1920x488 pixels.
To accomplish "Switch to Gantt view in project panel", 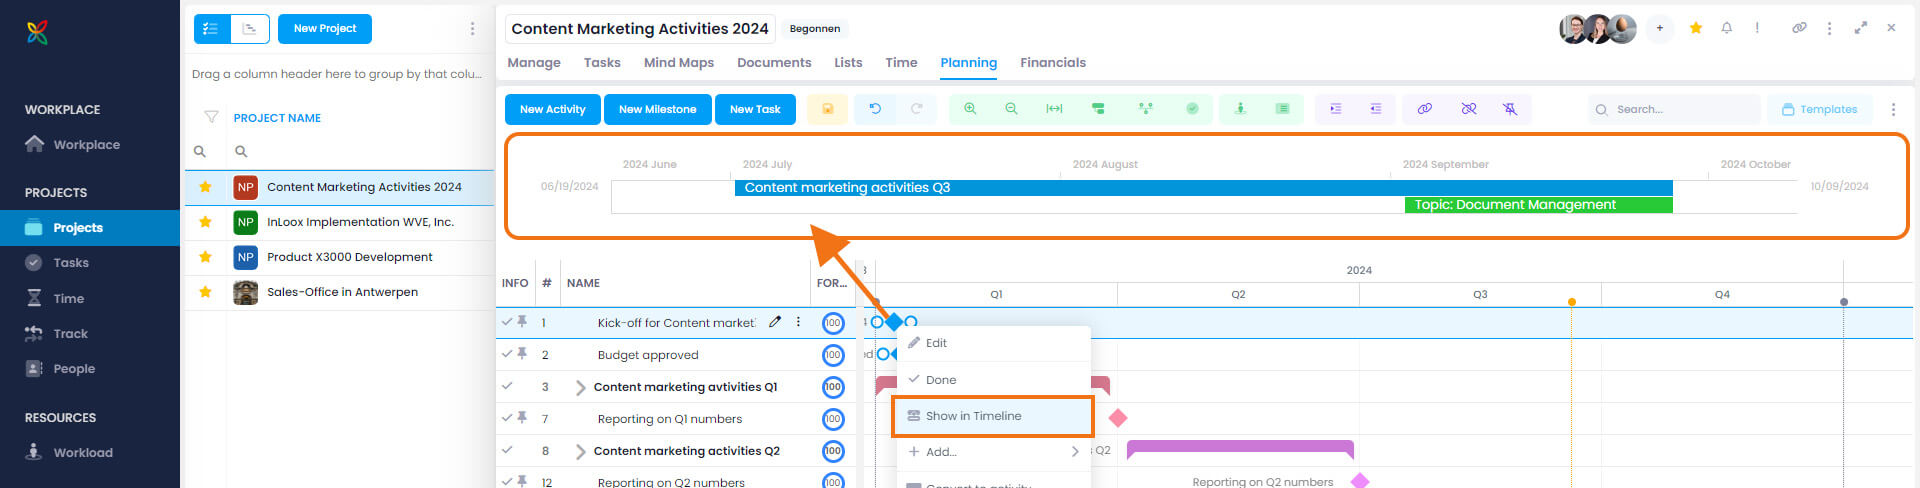I will tap(250, 29).
